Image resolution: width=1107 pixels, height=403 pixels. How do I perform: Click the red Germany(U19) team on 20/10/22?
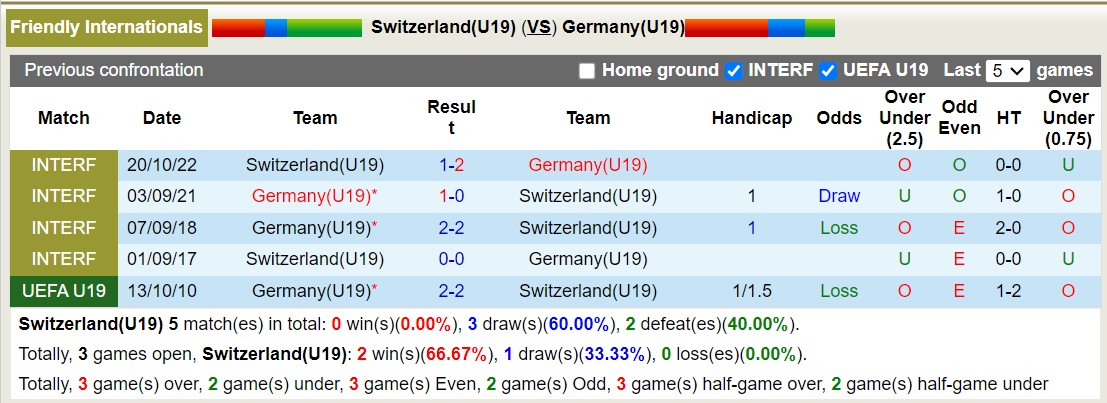point(588,165)
